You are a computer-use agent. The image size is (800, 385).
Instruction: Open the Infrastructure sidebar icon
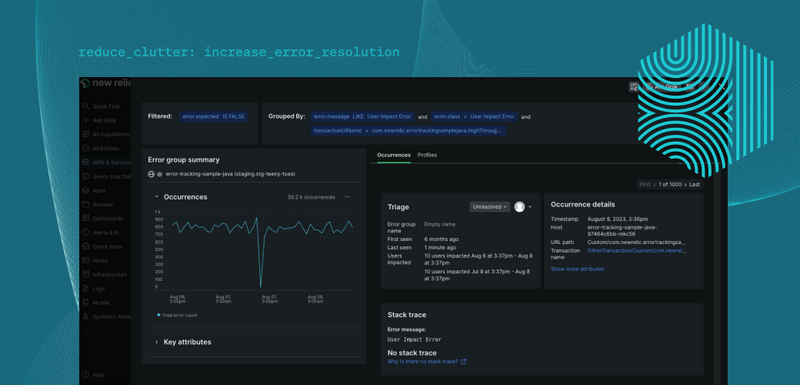86,274
